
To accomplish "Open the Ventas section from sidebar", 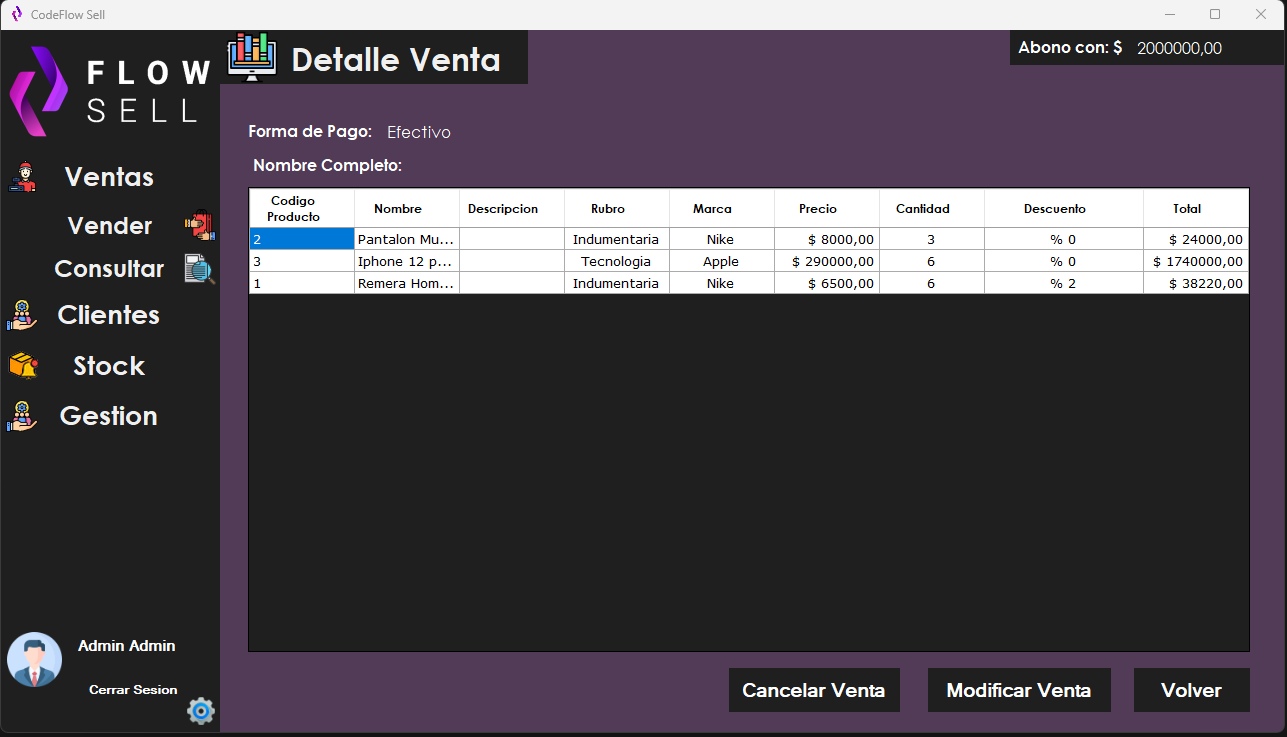I will pyautogui.click(x=108, y=176).
